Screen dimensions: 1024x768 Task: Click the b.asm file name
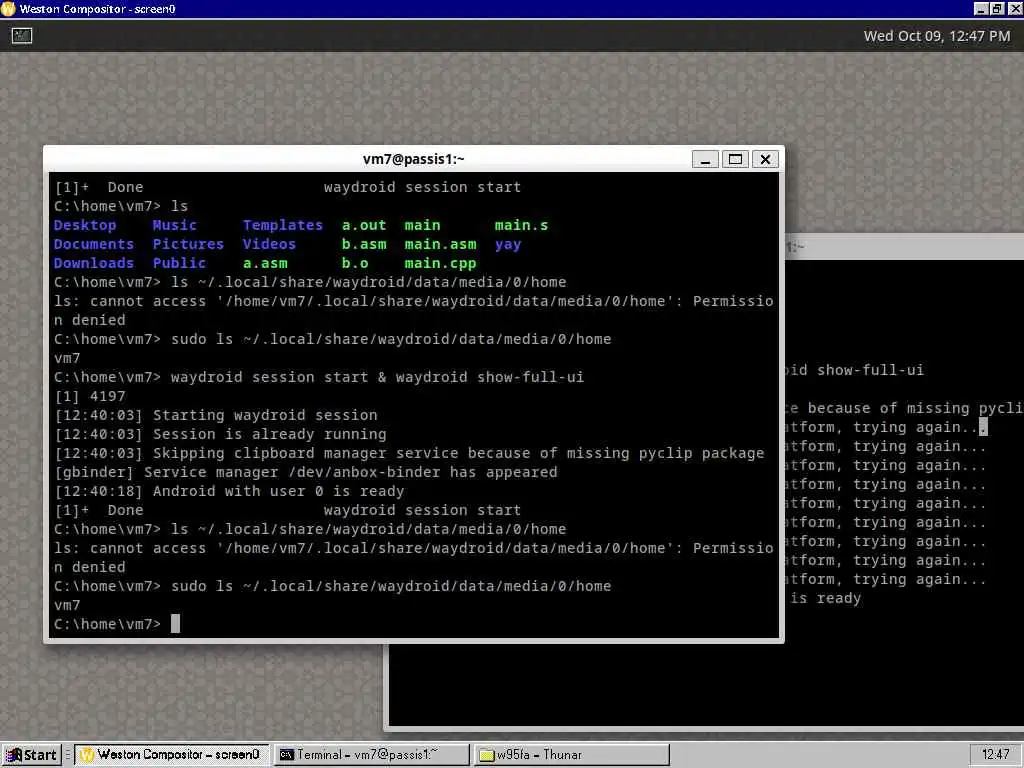click(364, 244)
